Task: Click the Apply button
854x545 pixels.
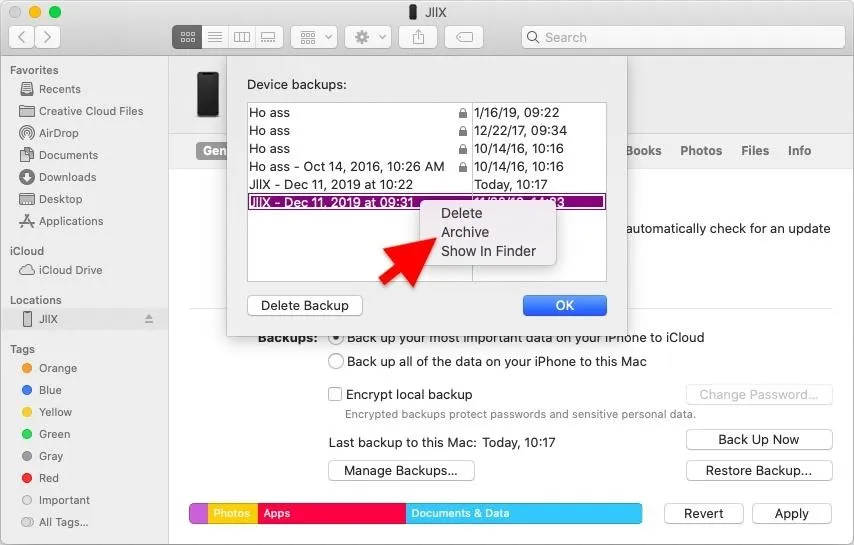Action: 792,513
